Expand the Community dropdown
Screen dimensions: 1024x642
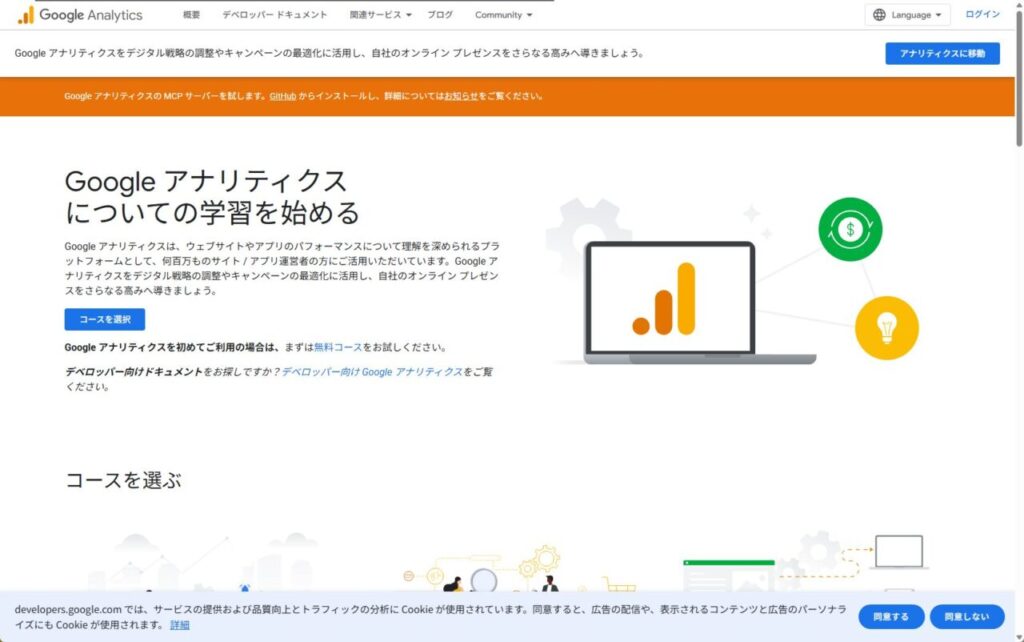pos(503,15)
